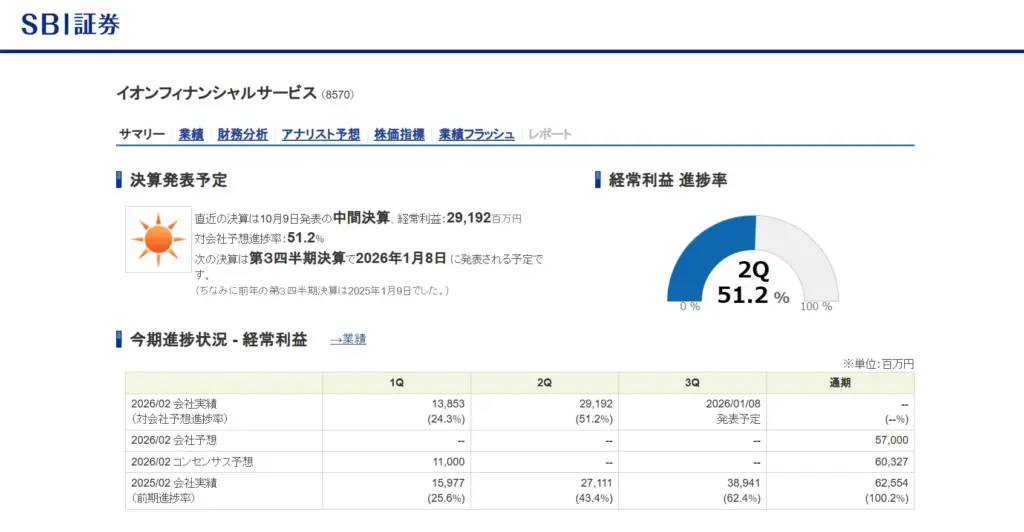This screenshot has width=1024, height=532.
Task: Click the イオンフィナンシャルサービス company name
Action: coord(216,93)
